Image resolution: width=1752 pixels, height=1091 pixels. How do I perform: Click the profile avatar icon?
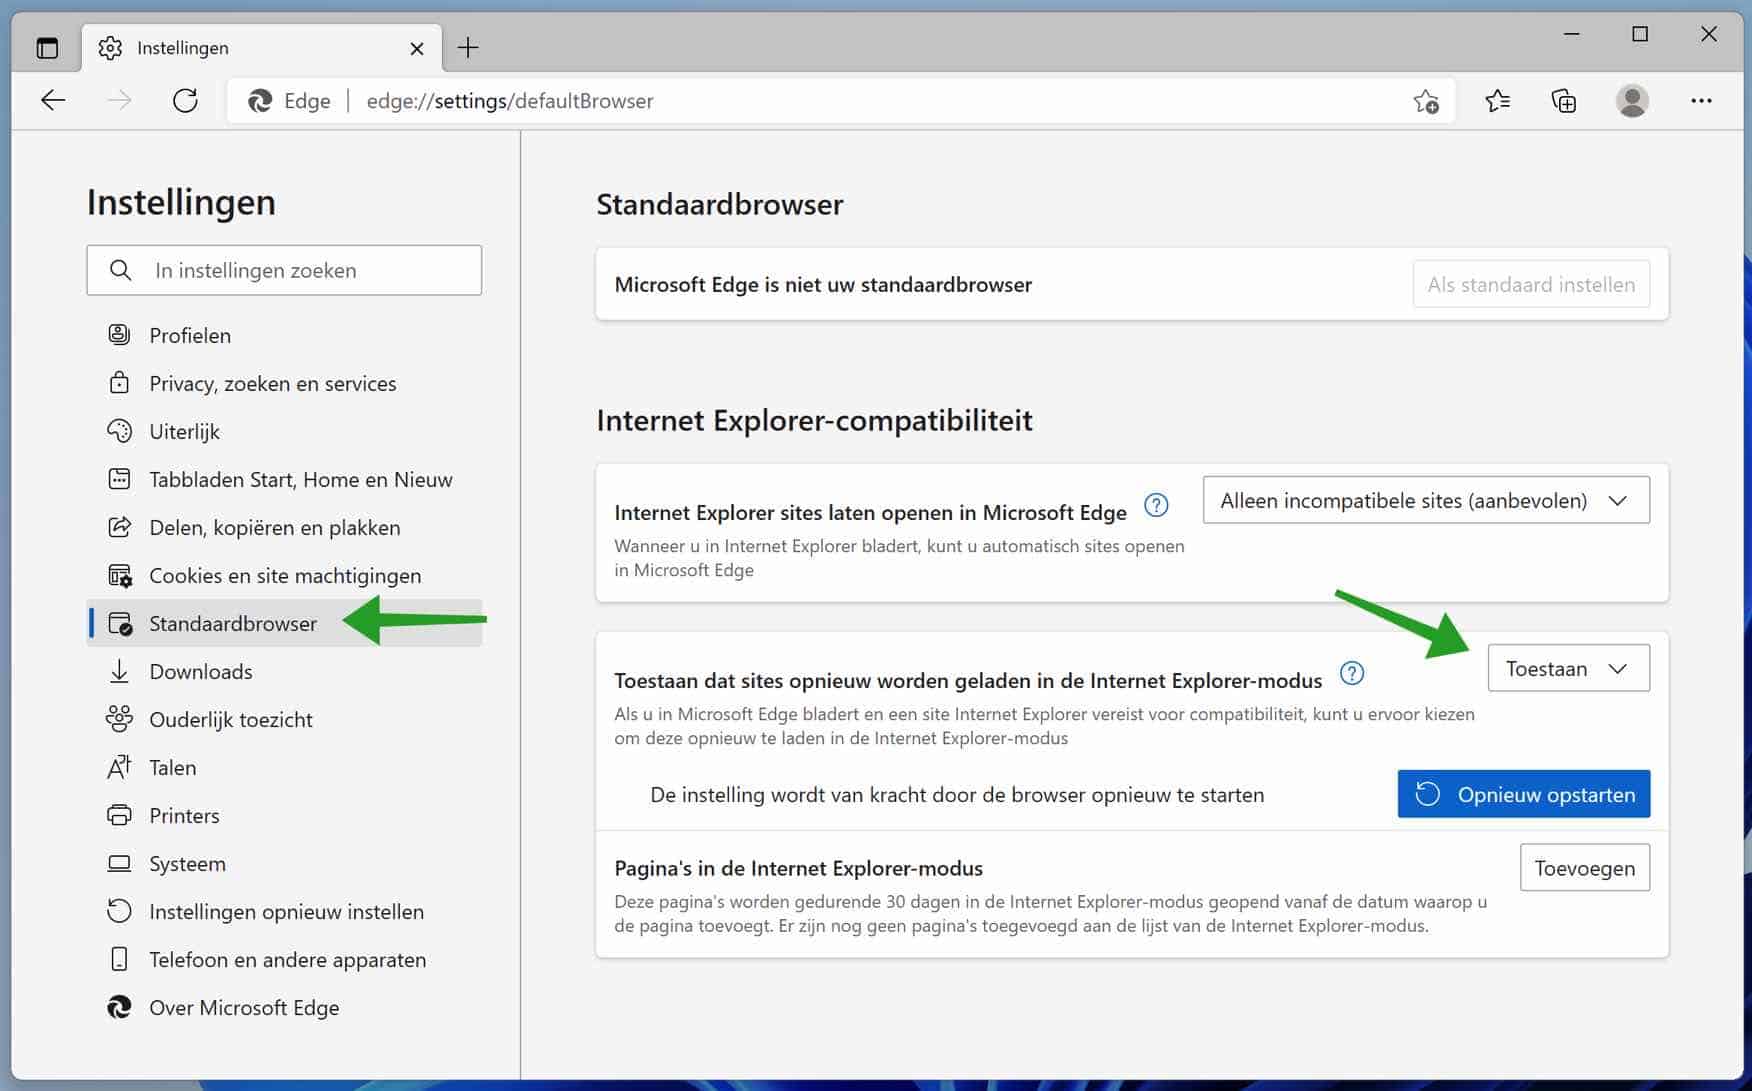pyautogui.click(x=1632, y=100)
